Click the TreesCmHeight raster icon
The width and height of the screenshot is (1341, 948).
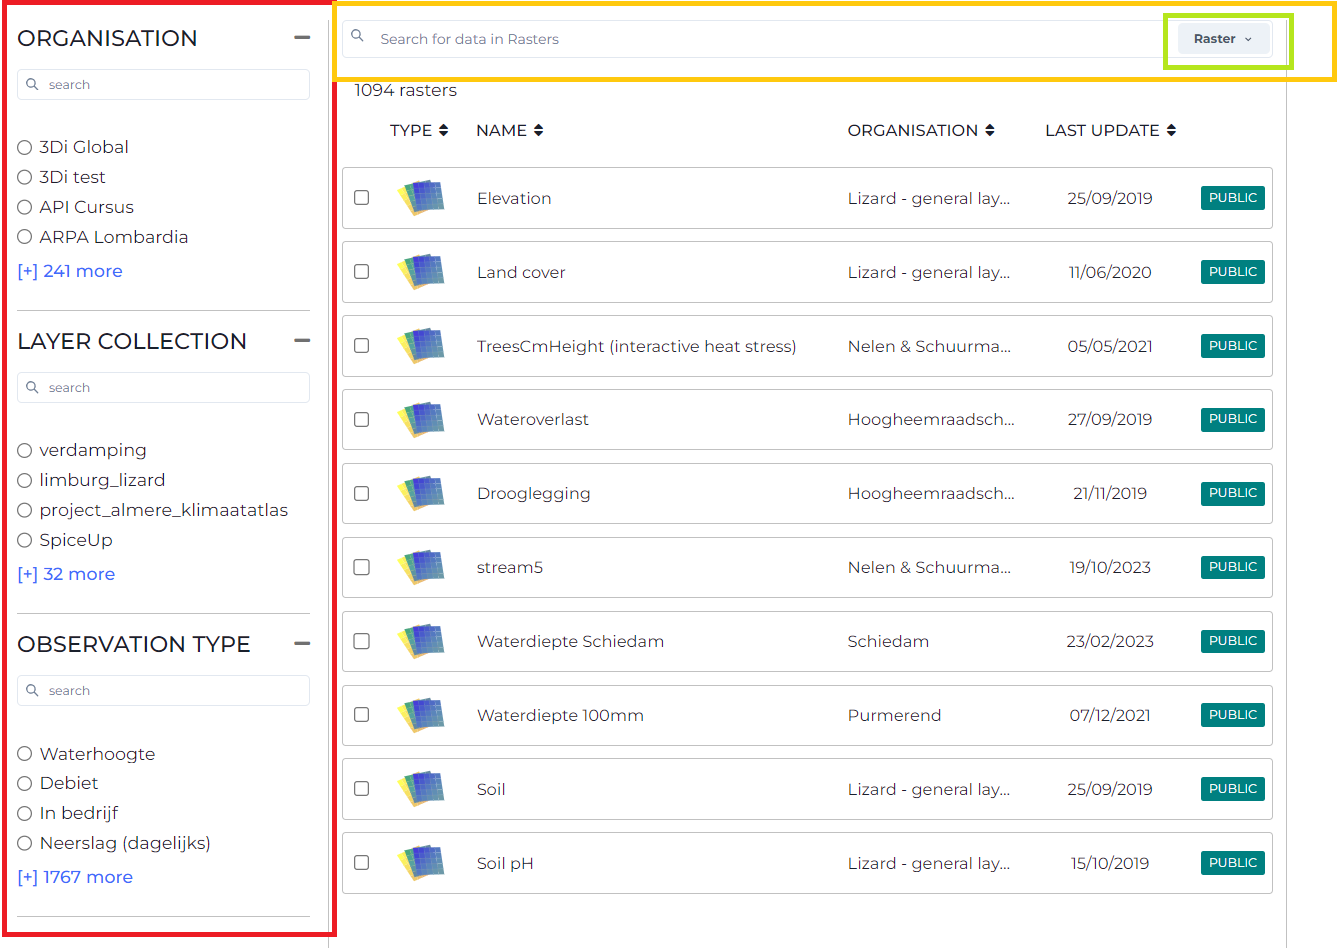pyautogui.click(x=421, y=346)
